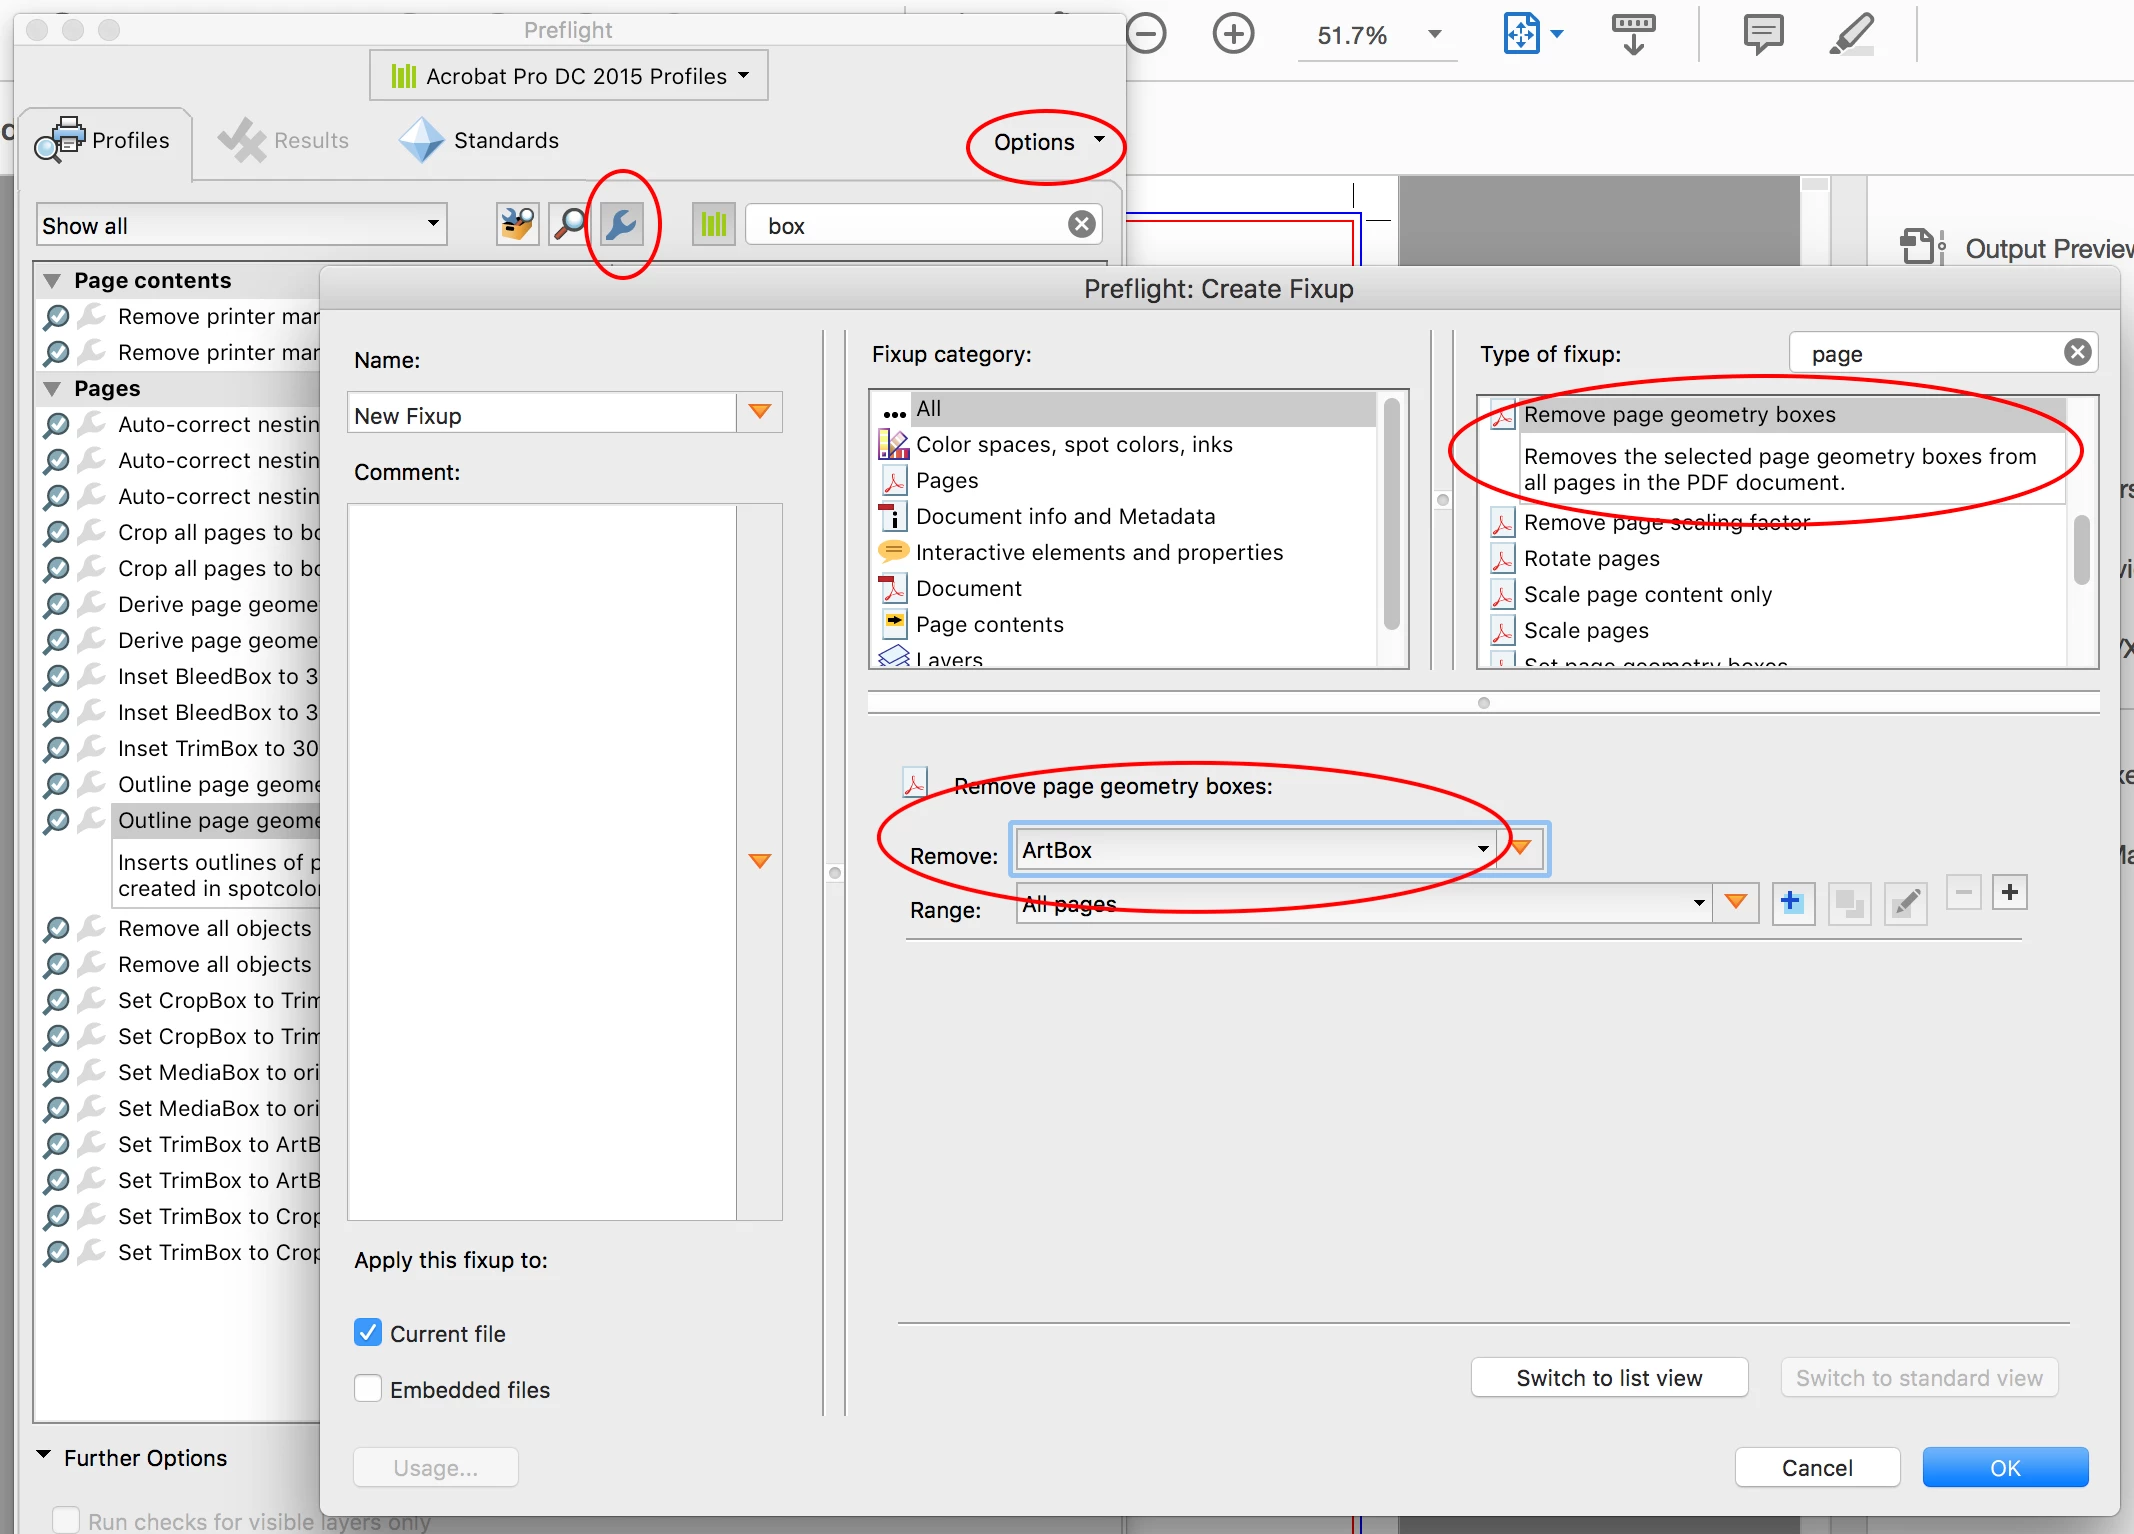Screen dimensions: 2134x1534
Task: Click Switch to list view button
Action: coord(1608,1377)
